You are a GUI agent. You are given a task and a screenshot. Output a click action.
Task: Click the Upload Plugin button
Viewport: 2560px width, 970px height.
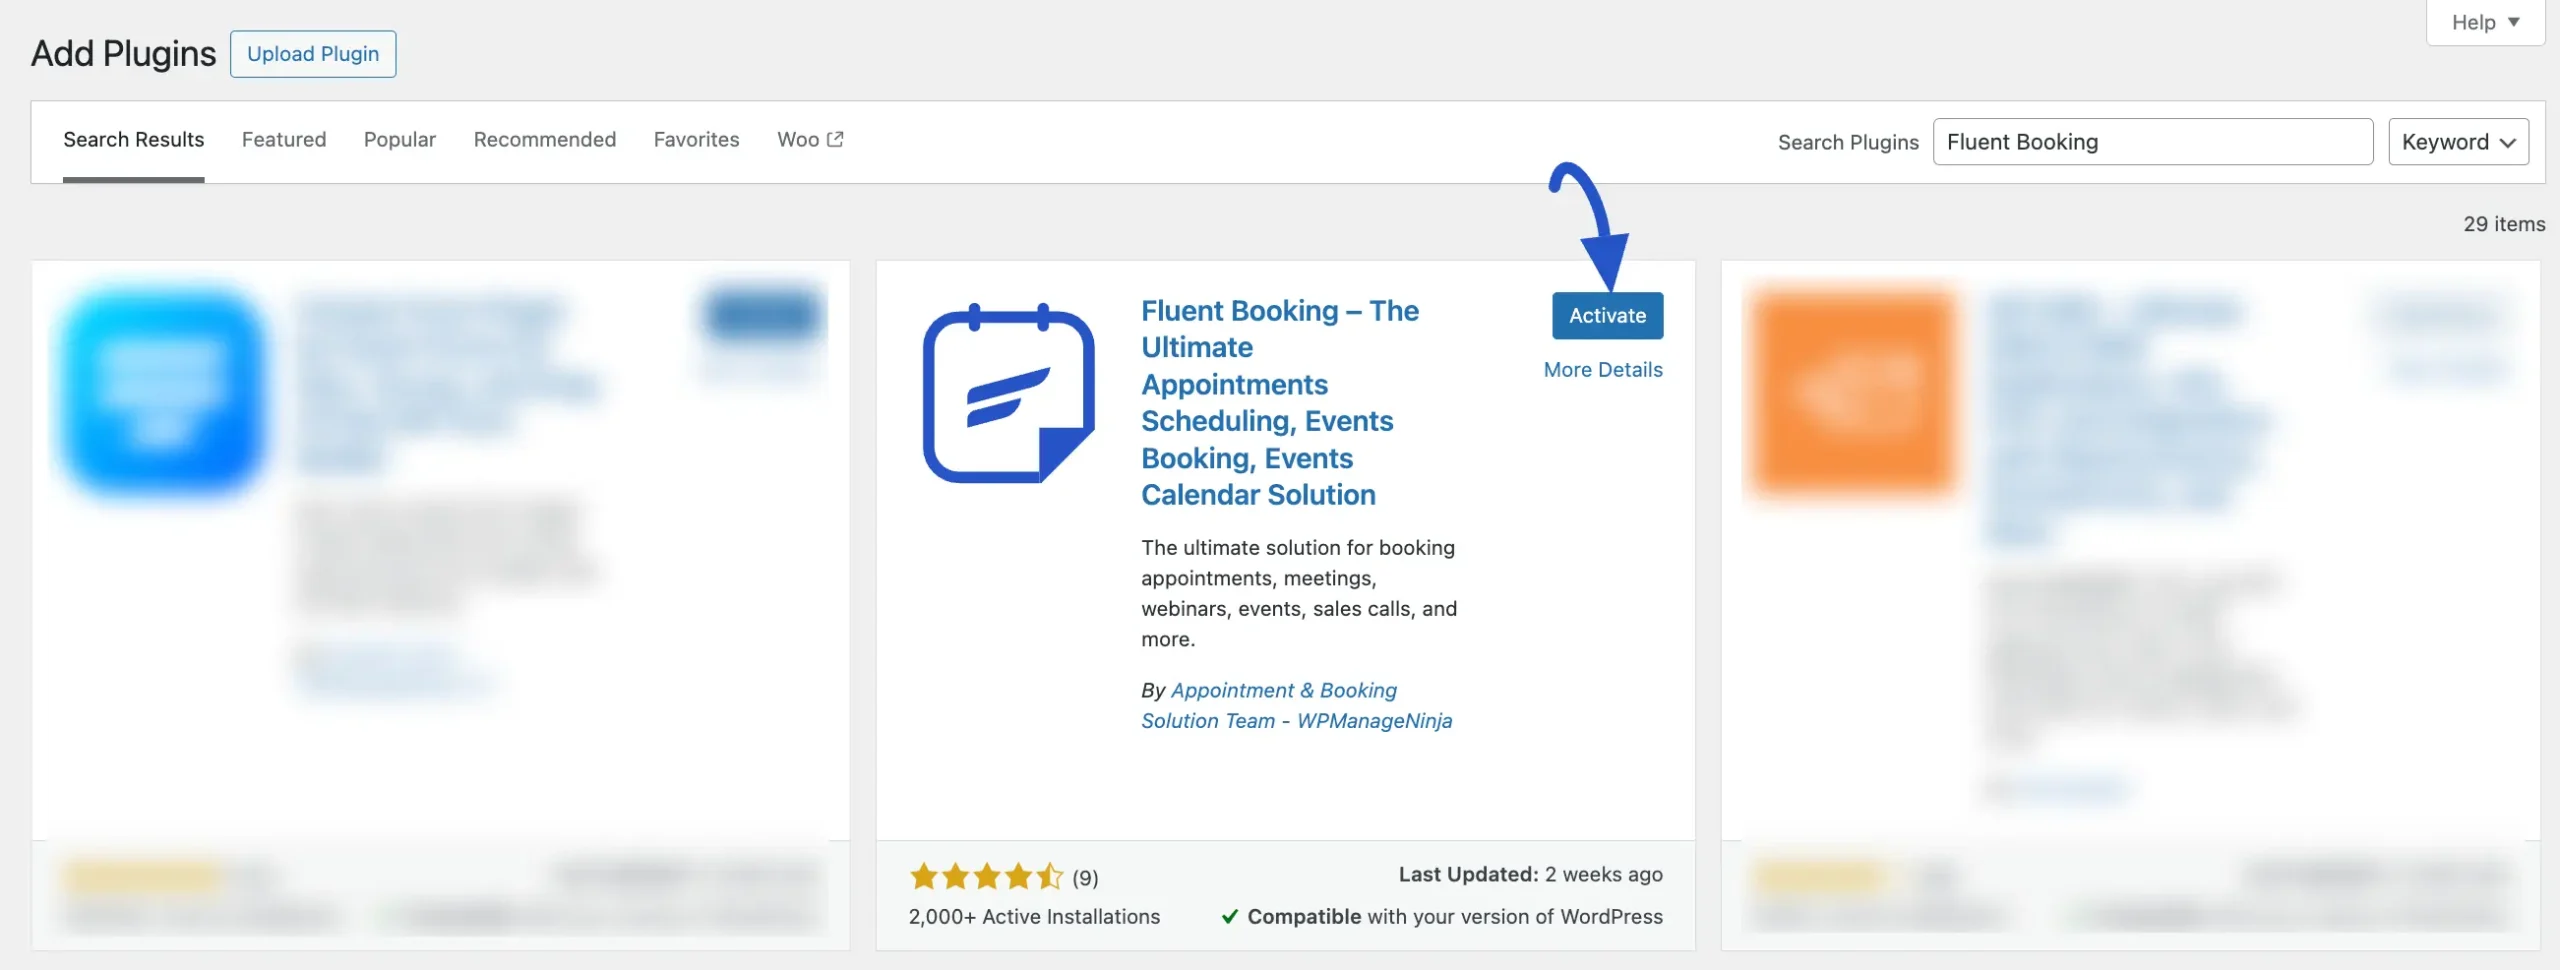click(x=313, y=54)
